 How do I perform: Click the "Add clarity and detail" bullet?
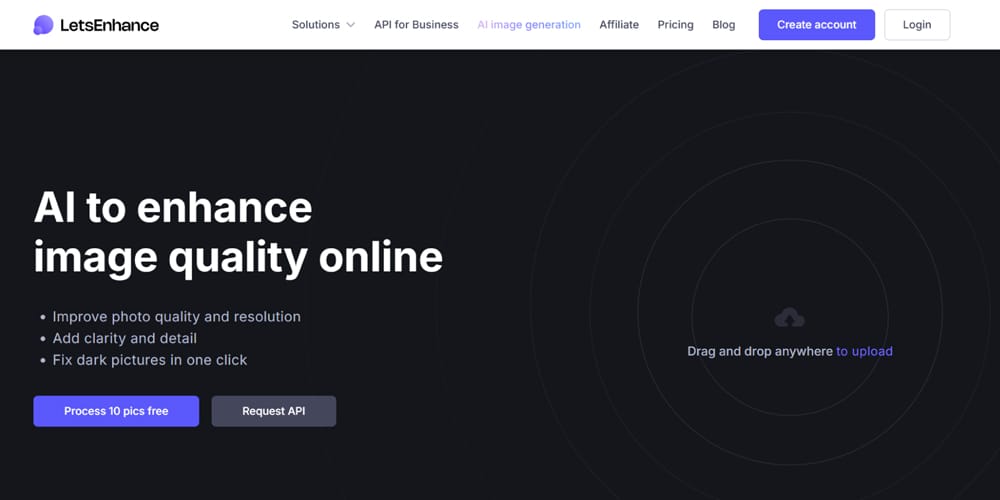coord(124,338)
